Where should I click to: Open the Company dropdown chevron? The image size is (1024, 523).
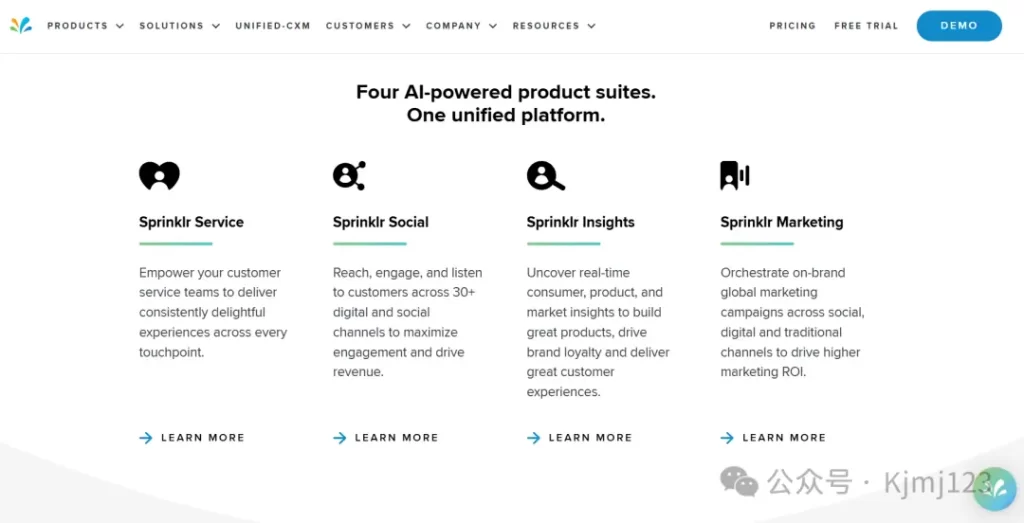click(493, 26)
